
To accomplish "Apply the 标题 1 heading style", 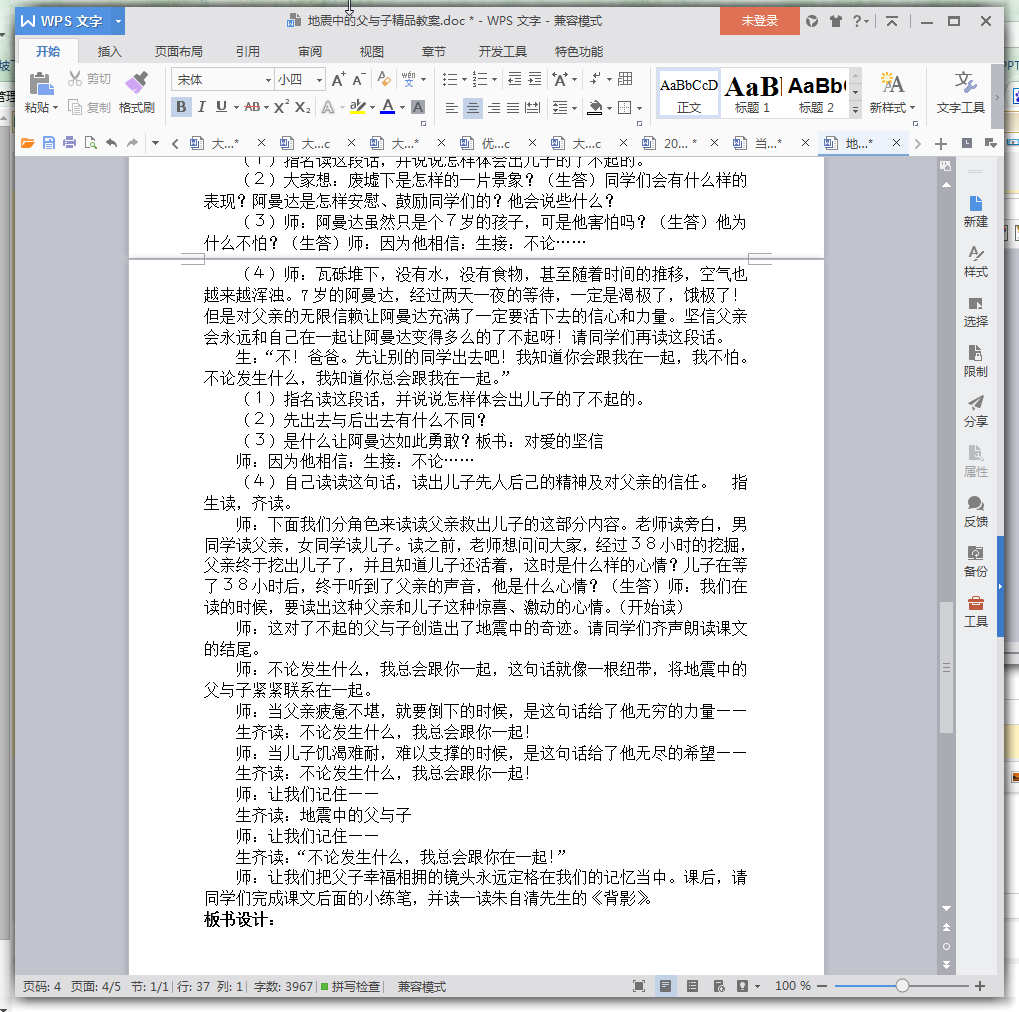I will tap(753, 94).
